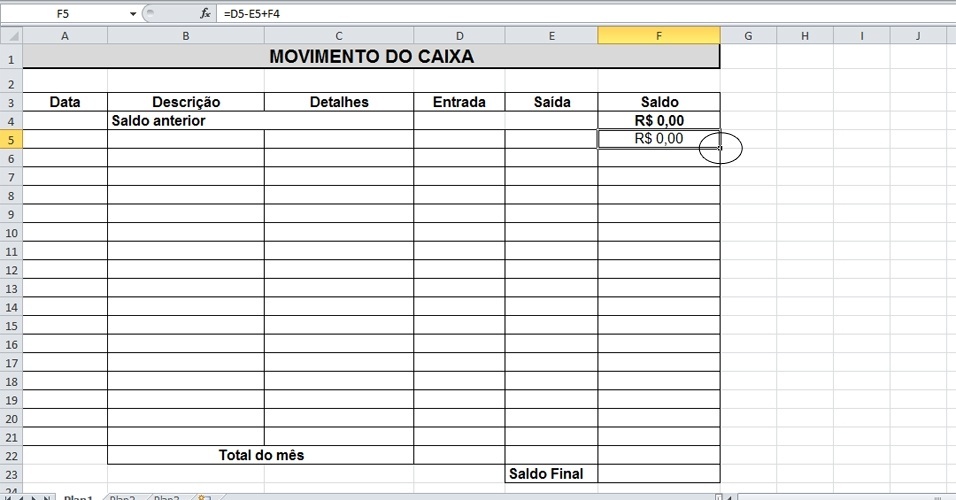The image size is (956, 500).
Task: Select column F header
Action: click(x=658, y=36)
